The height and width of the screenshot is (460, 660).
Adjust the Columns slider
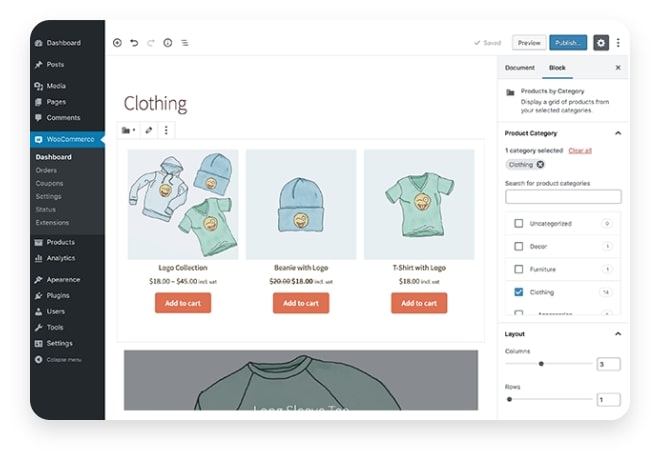(541, 364)
